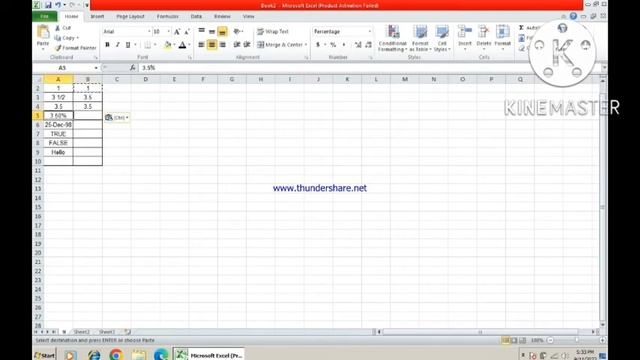Screen dimensions: 640x360
Task: Toggle right horizontal alignment
Action: coord(222,44)
